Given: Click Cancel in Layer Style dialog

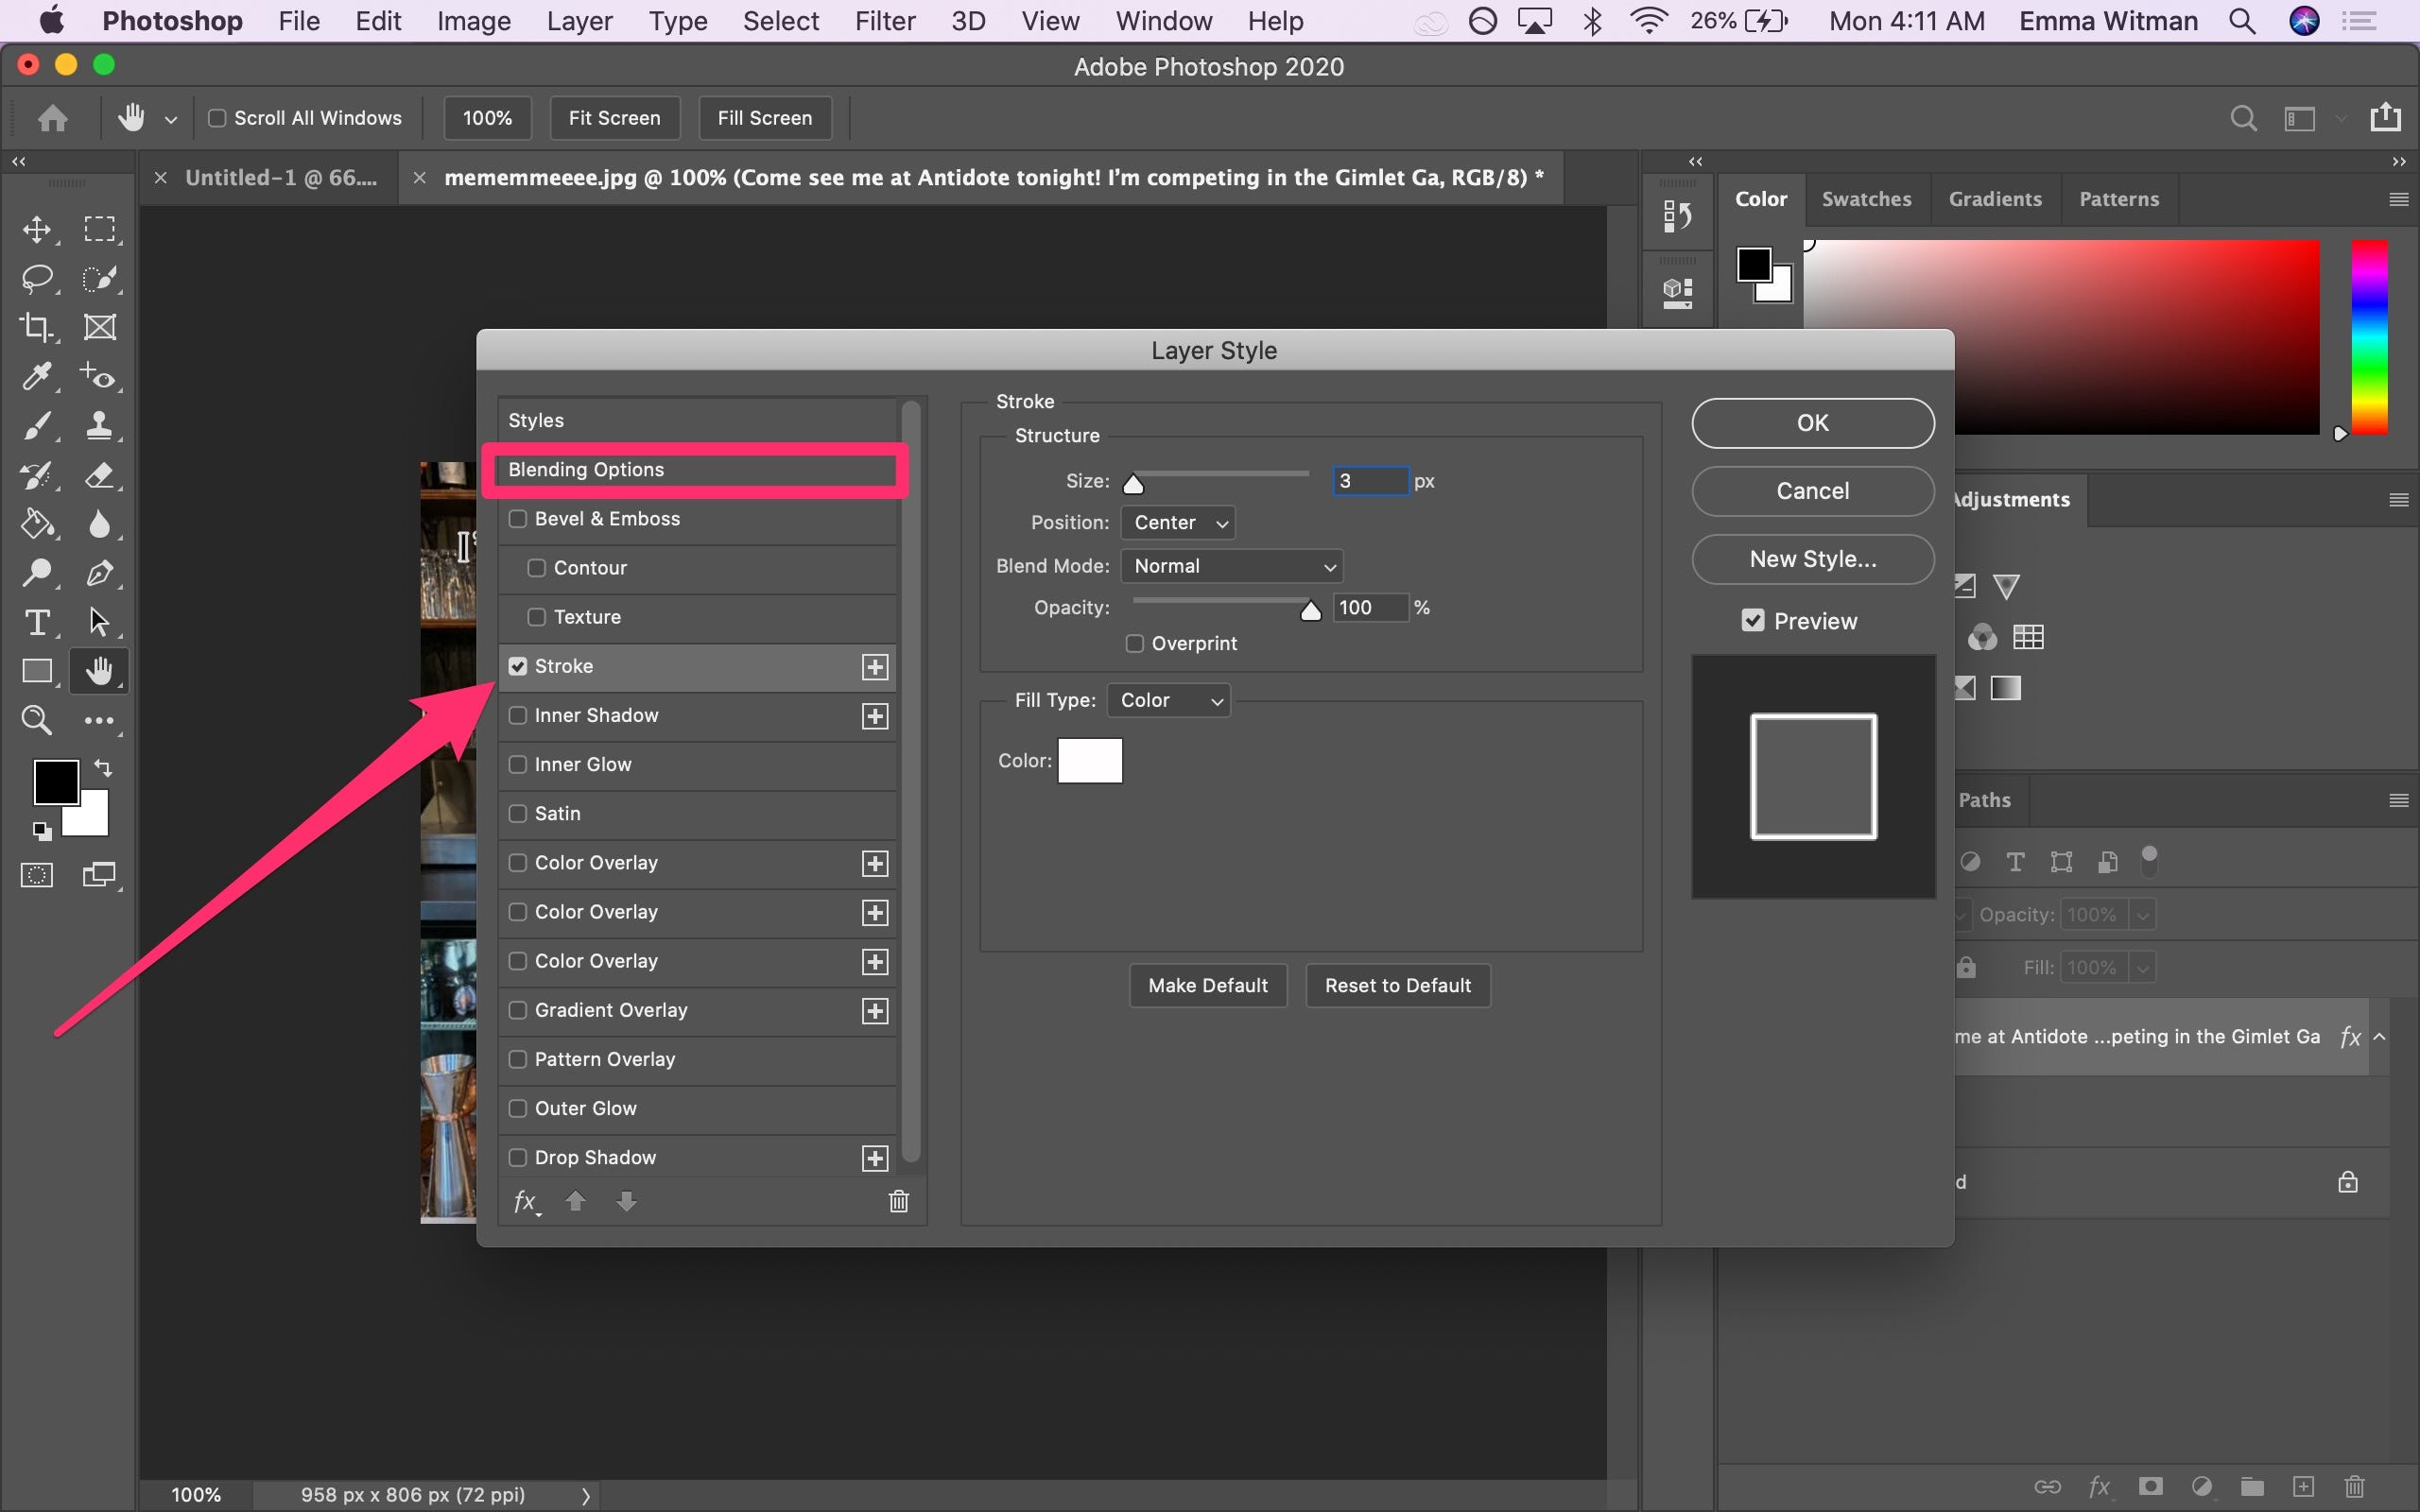Looking at the screenshot, I should point(1813,491).
